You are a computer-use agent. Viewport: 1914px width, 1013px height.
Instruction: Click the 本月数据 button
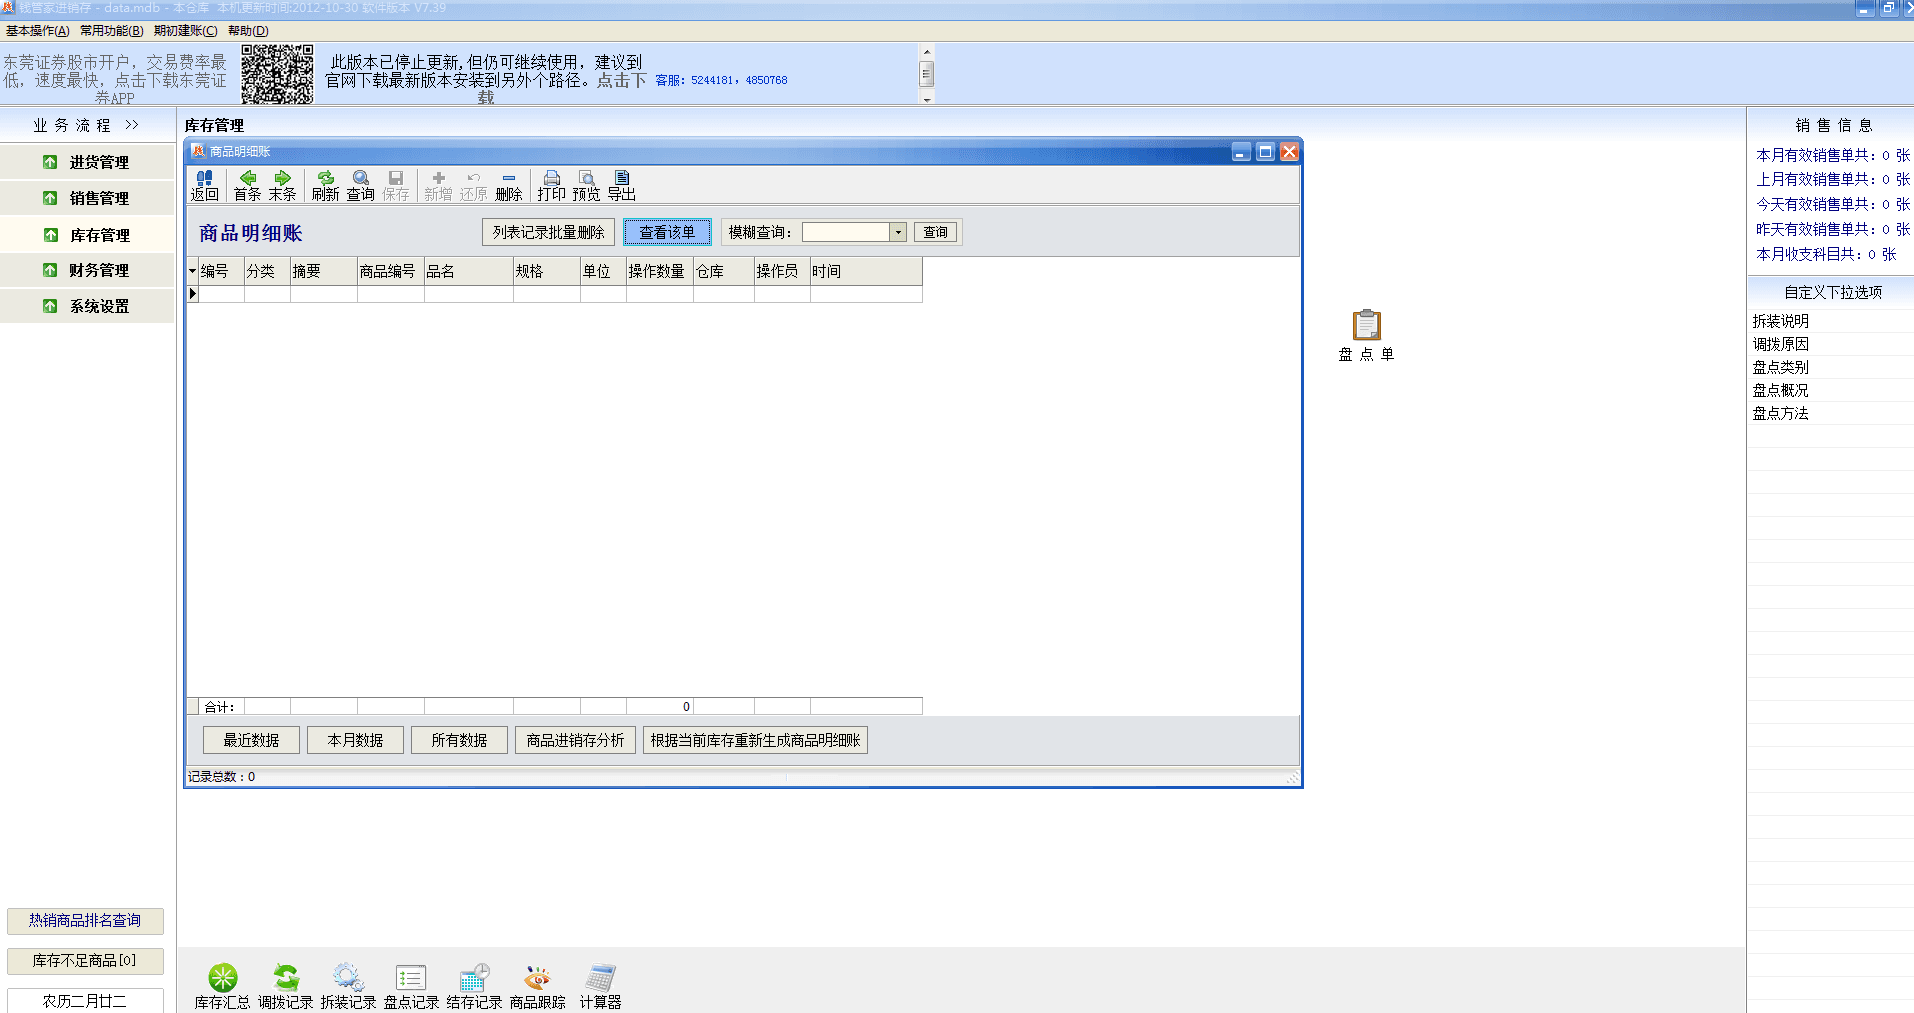[x=355, y=740]
